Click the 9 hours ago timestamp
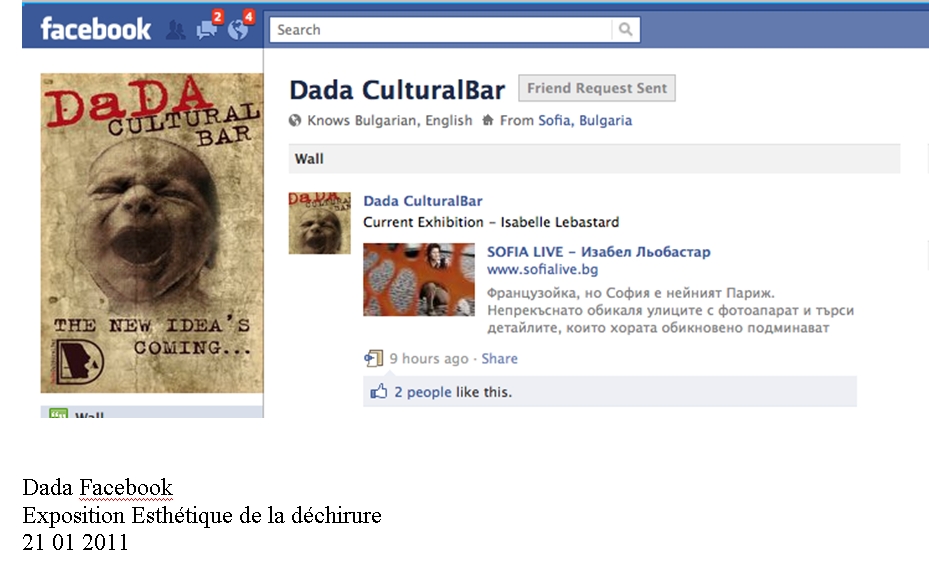 pyautogui.click(x=429, y=358)
